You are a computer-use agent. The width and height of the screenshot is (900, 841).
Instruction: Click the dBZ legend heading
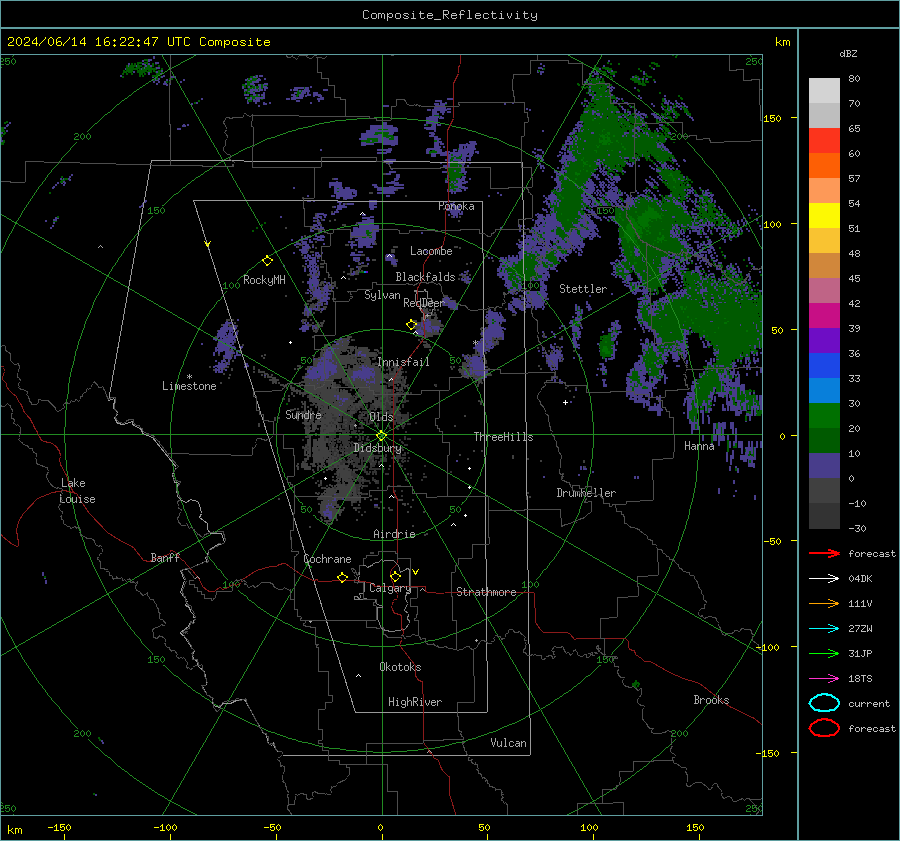848,54
